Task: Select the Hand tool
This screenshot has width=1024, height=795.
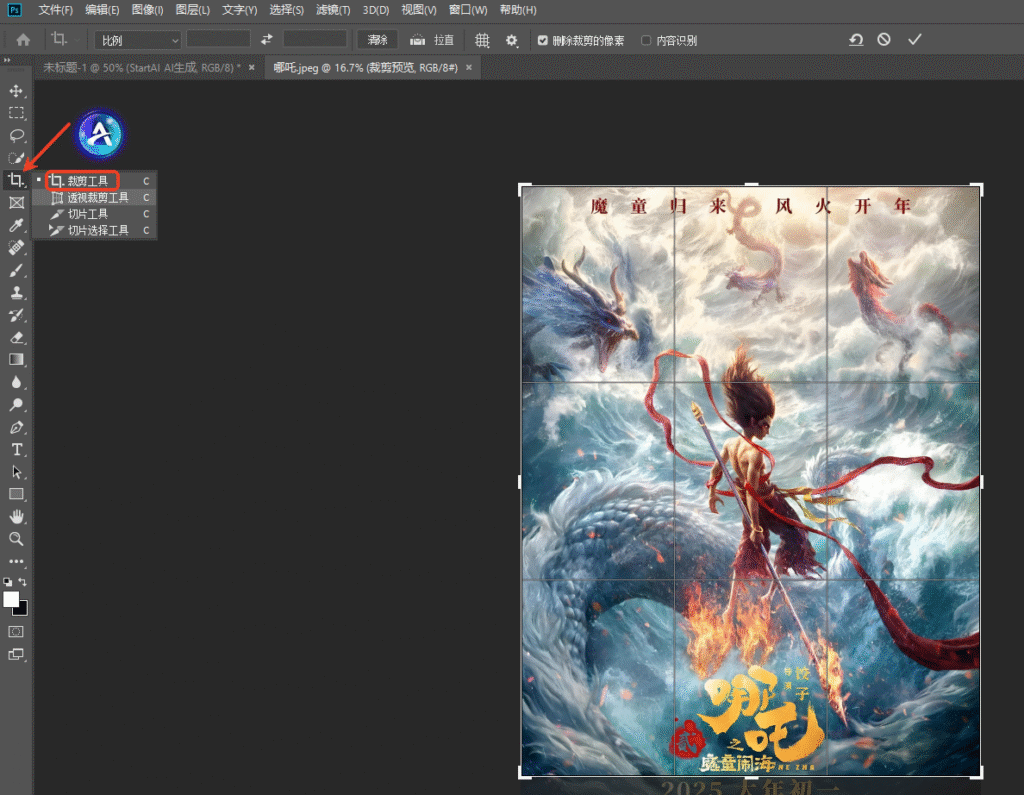Action: [16, 517]
